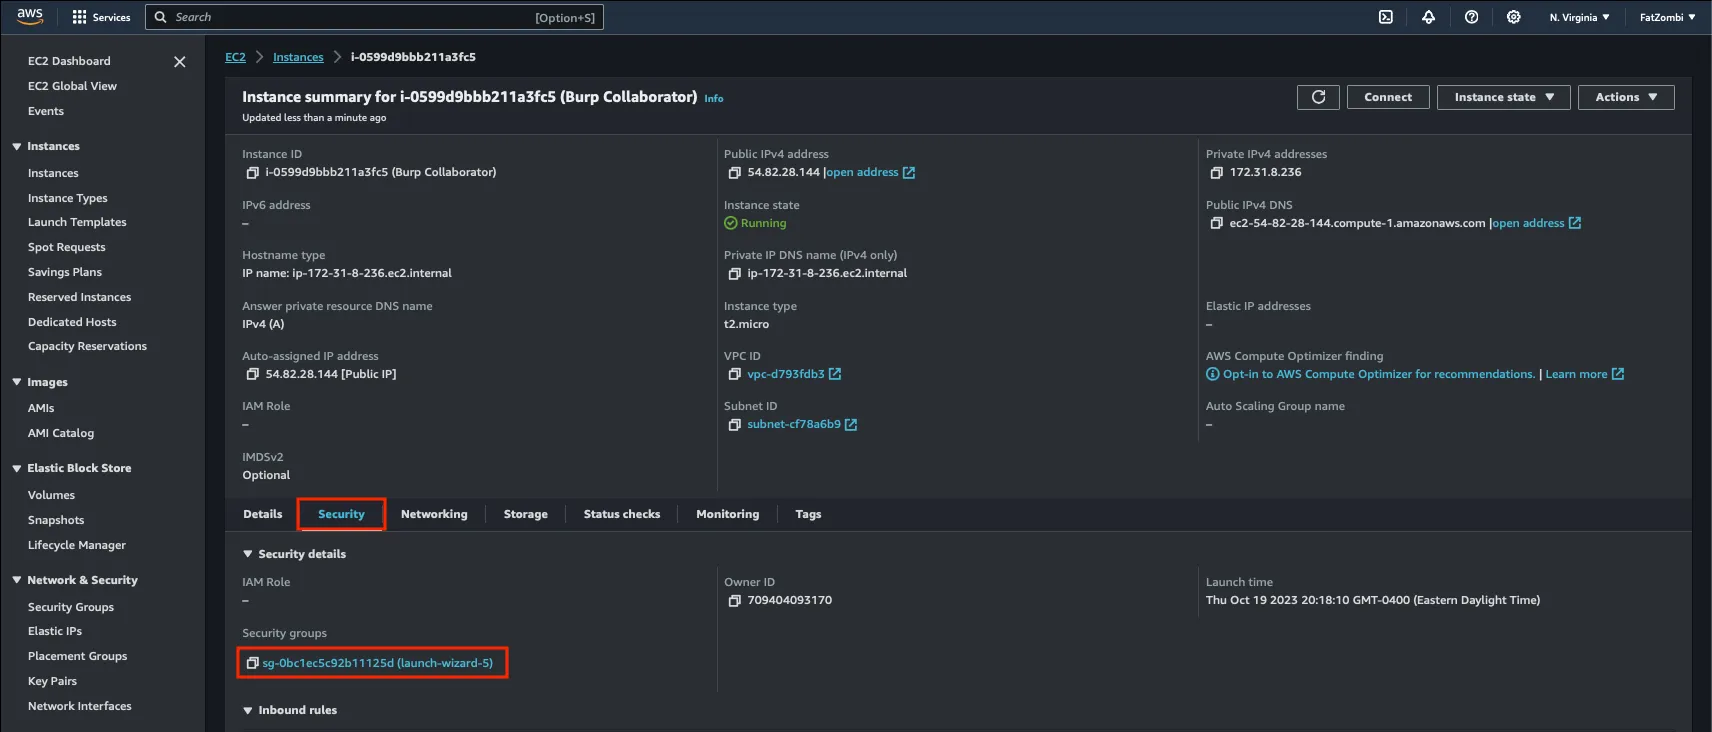Image resolution: width=1712 pixels, height=732 pixels.
Task: Open the notifications bell
Action: click(1428, 17)
